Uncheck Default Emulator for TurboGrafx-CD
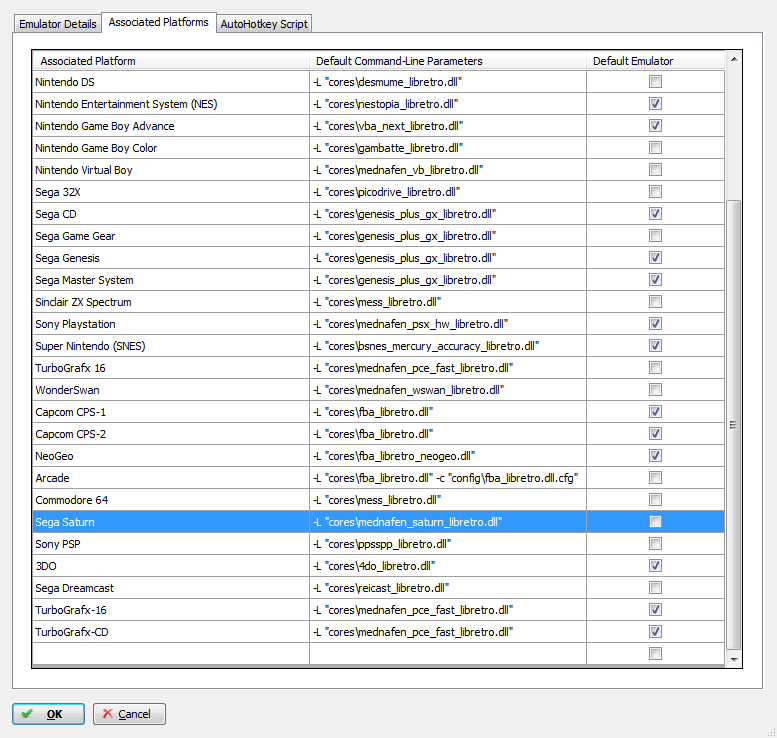The width and height of the screenshot is (777, 738). [655, 632]
